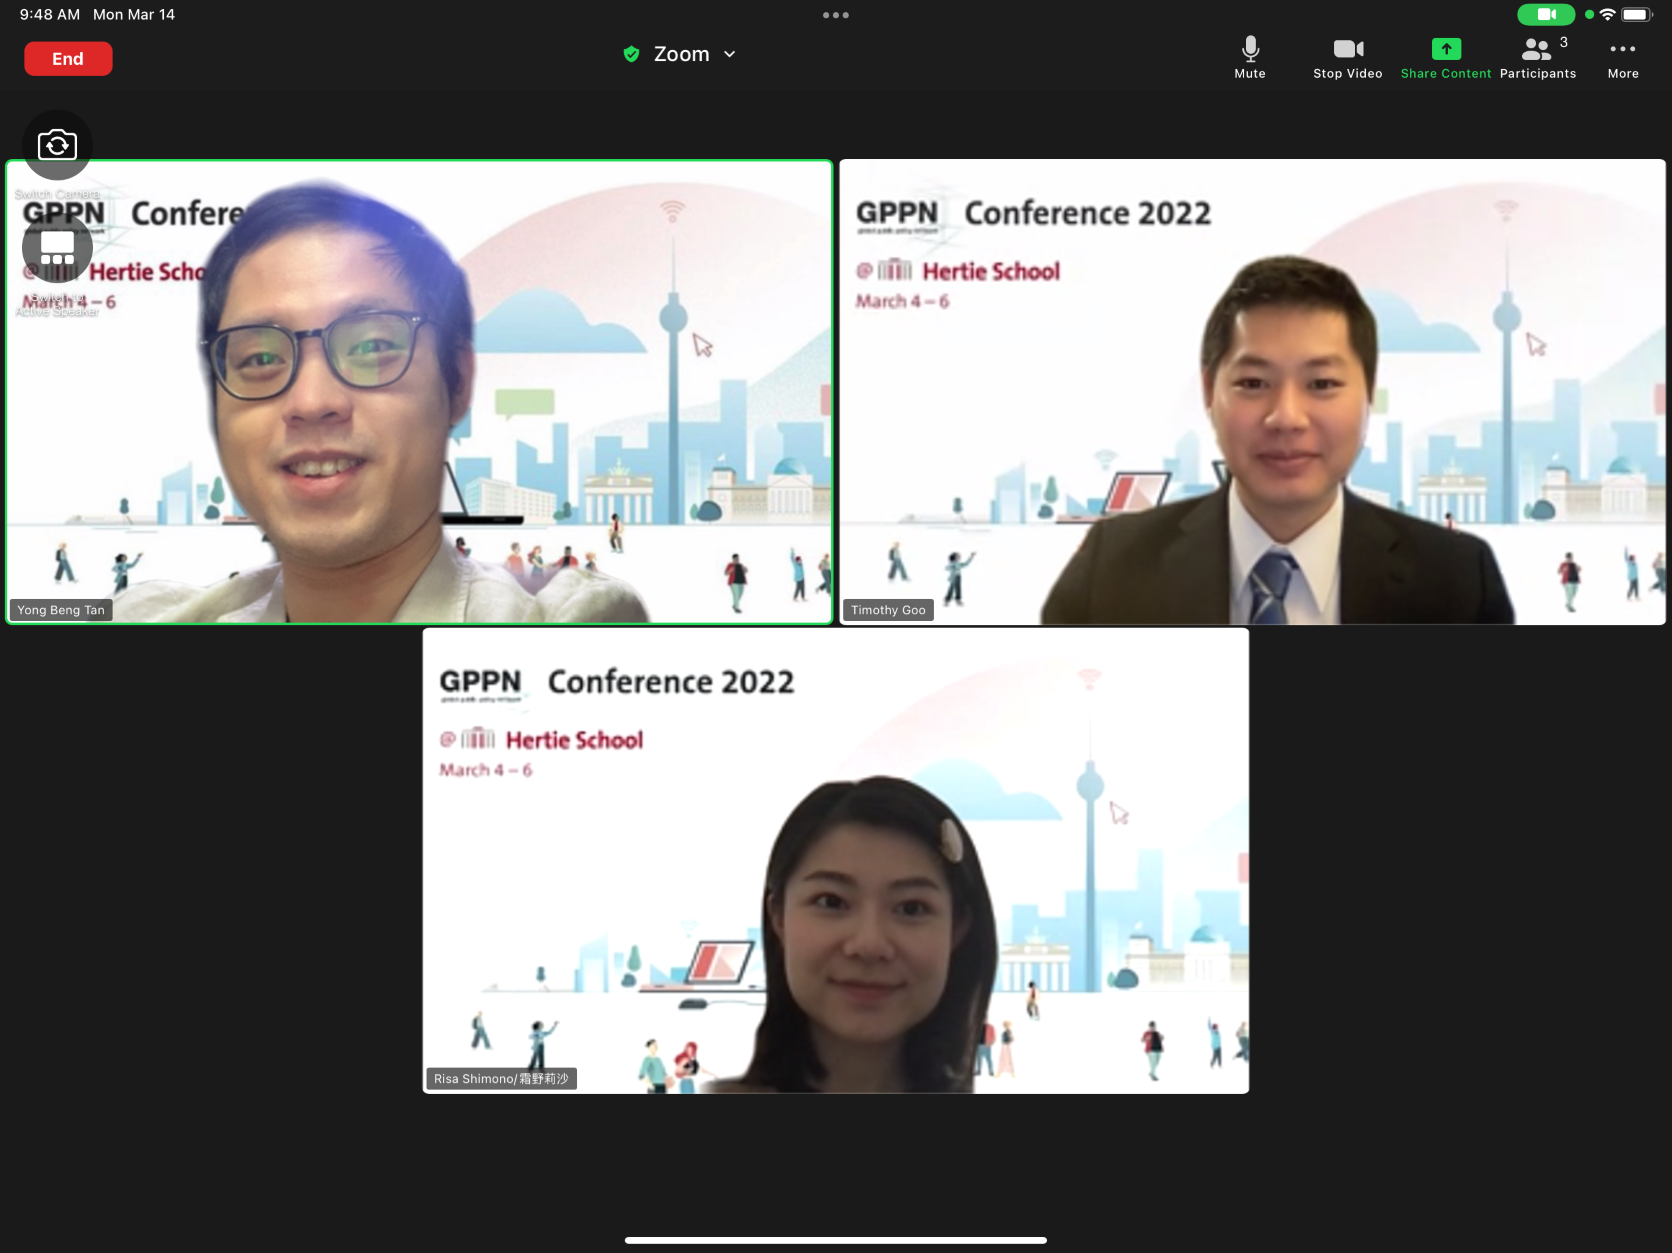Open the Participants panel
This screenshot has width=1672, height=1253.
click(x=1538, y=58)
